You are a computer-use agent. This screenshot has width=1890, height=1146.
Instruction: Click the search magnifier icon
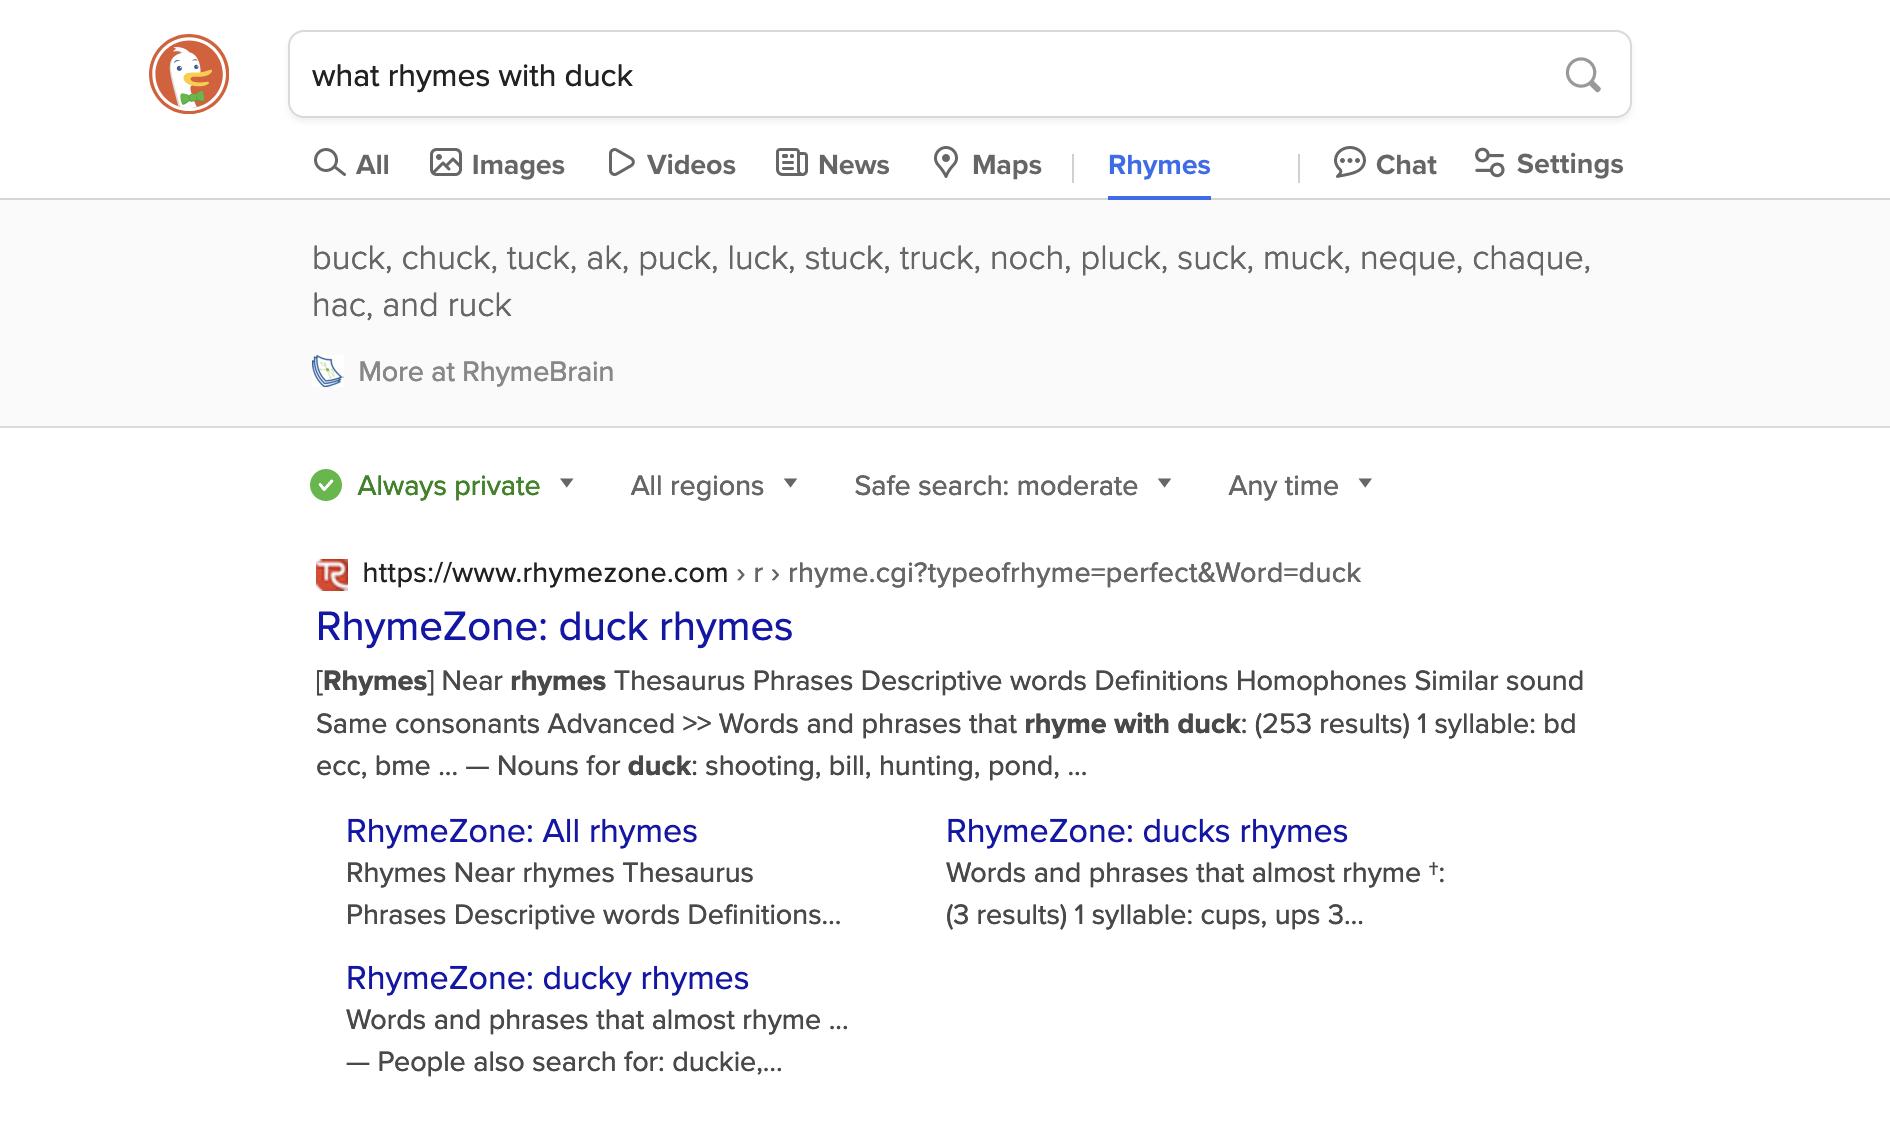click(1583, 75)
